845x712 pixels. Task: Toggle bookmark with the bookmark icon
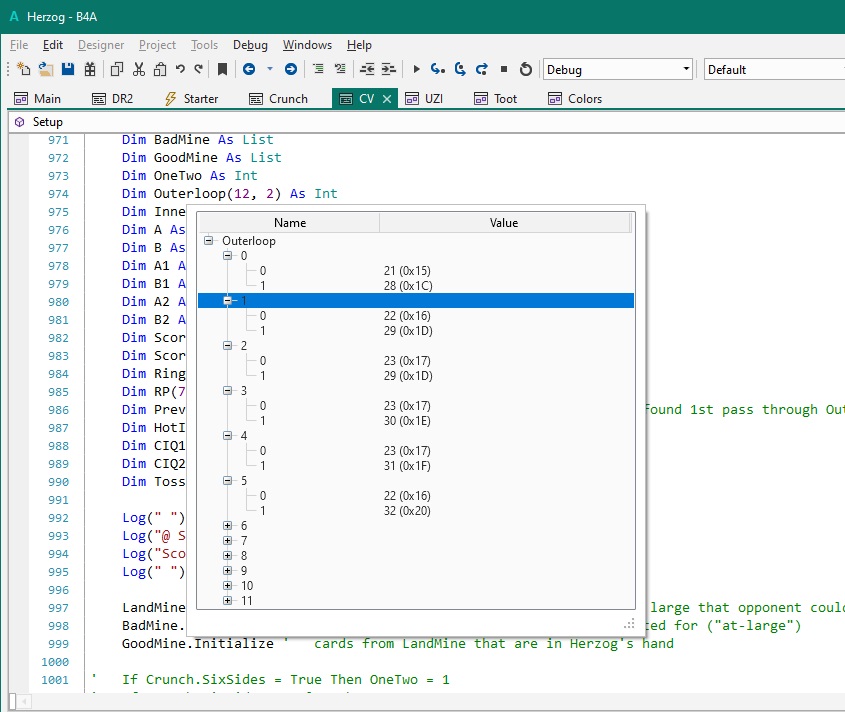222,69
